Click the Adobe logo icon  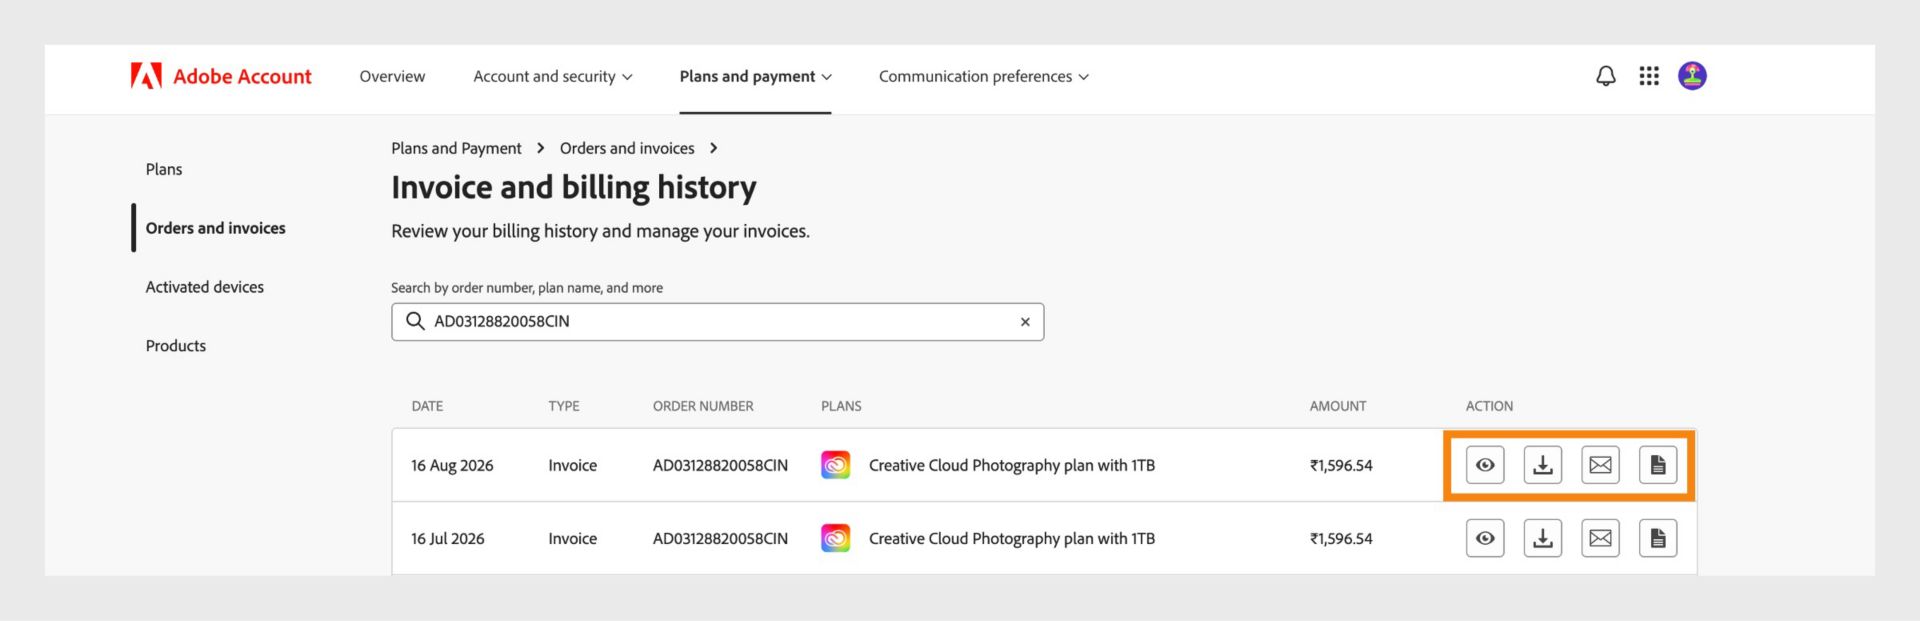click(146, 76)
